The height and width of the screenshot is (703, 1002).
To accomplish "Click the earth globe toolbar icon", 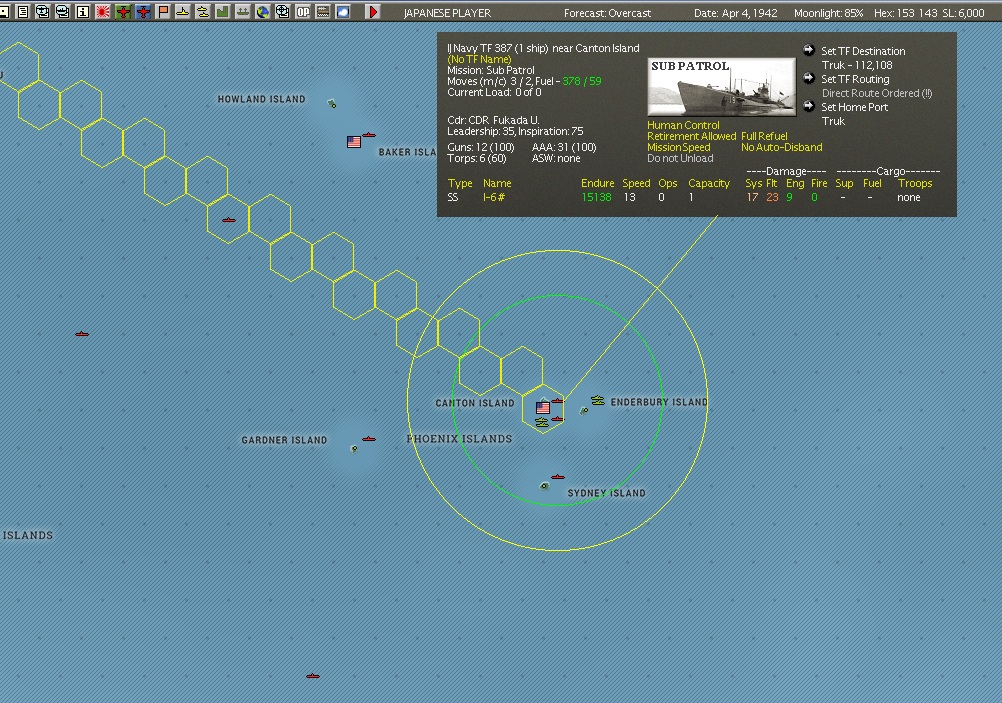I will 263,12.
